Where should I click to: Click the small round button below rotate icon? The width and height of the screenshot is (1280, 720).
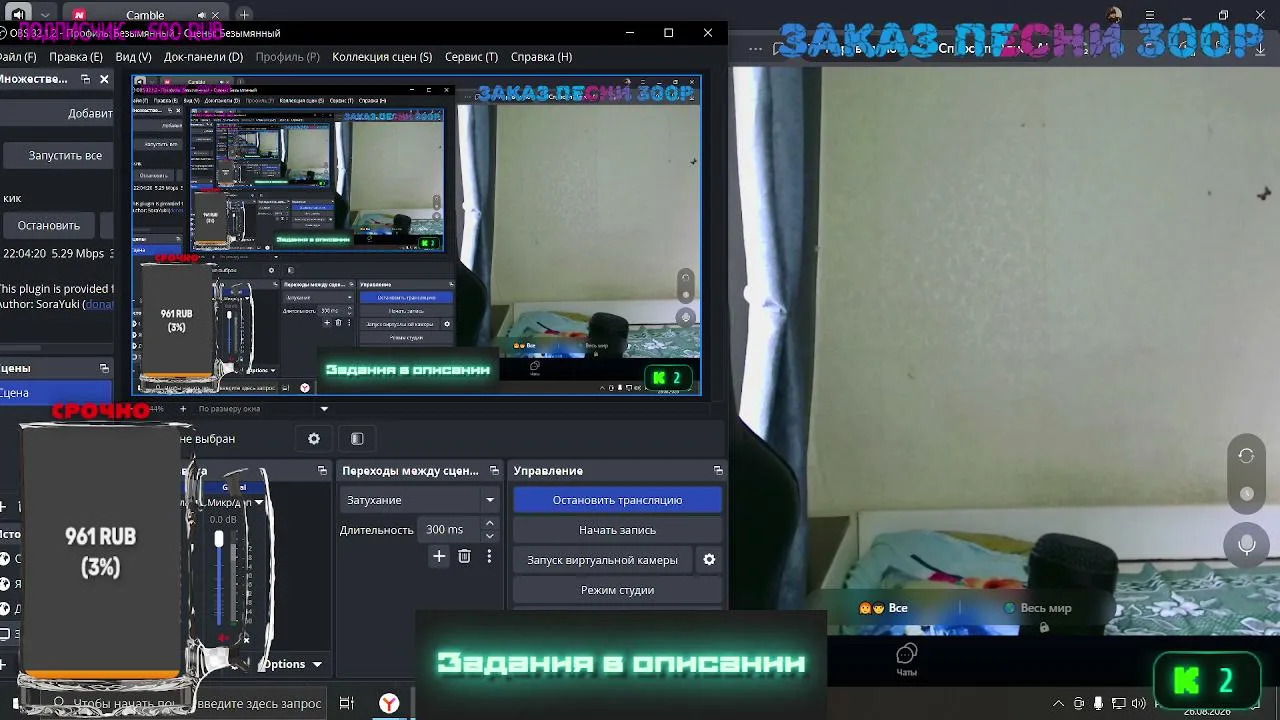pyautogui.click(x=1246, y=494)
